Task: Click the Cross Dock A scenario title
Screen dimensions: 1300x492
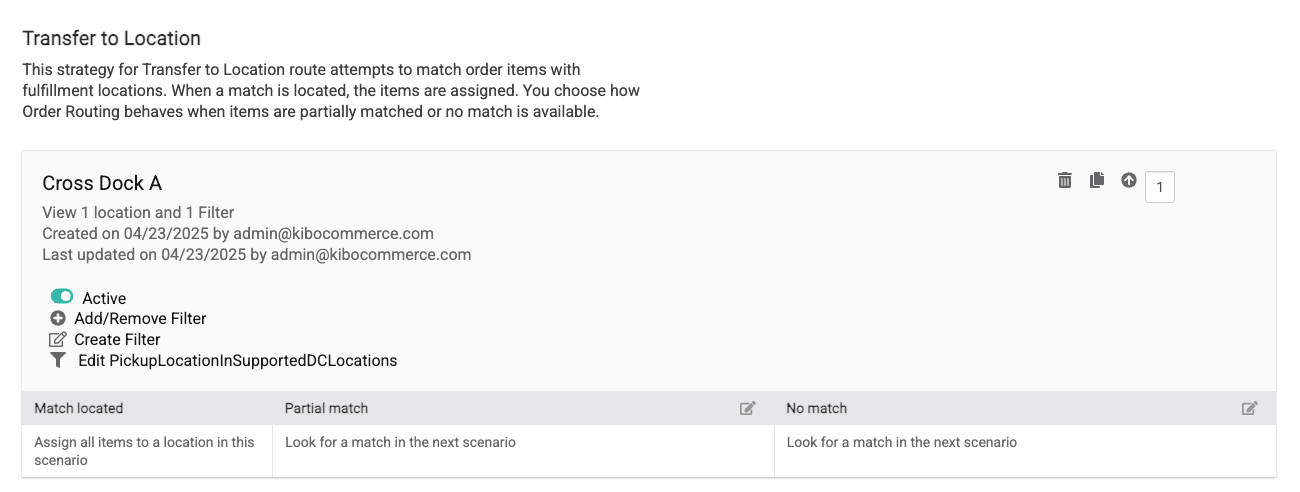Action: click(x=102, y=183)
